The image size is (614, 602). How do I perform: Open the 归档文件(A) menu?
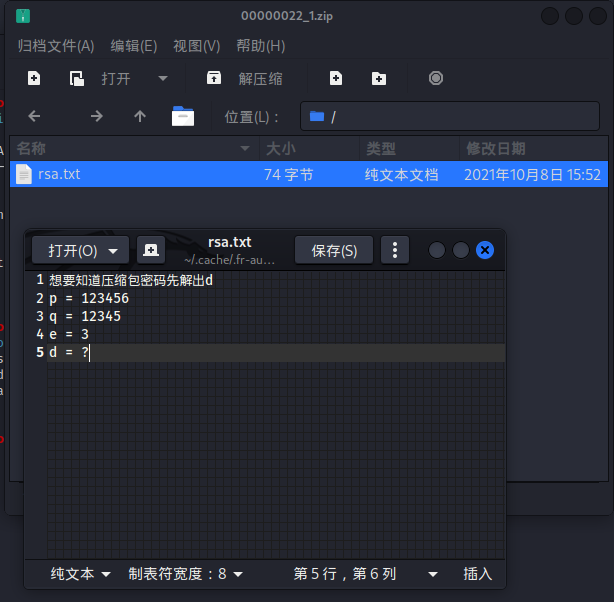56,46
